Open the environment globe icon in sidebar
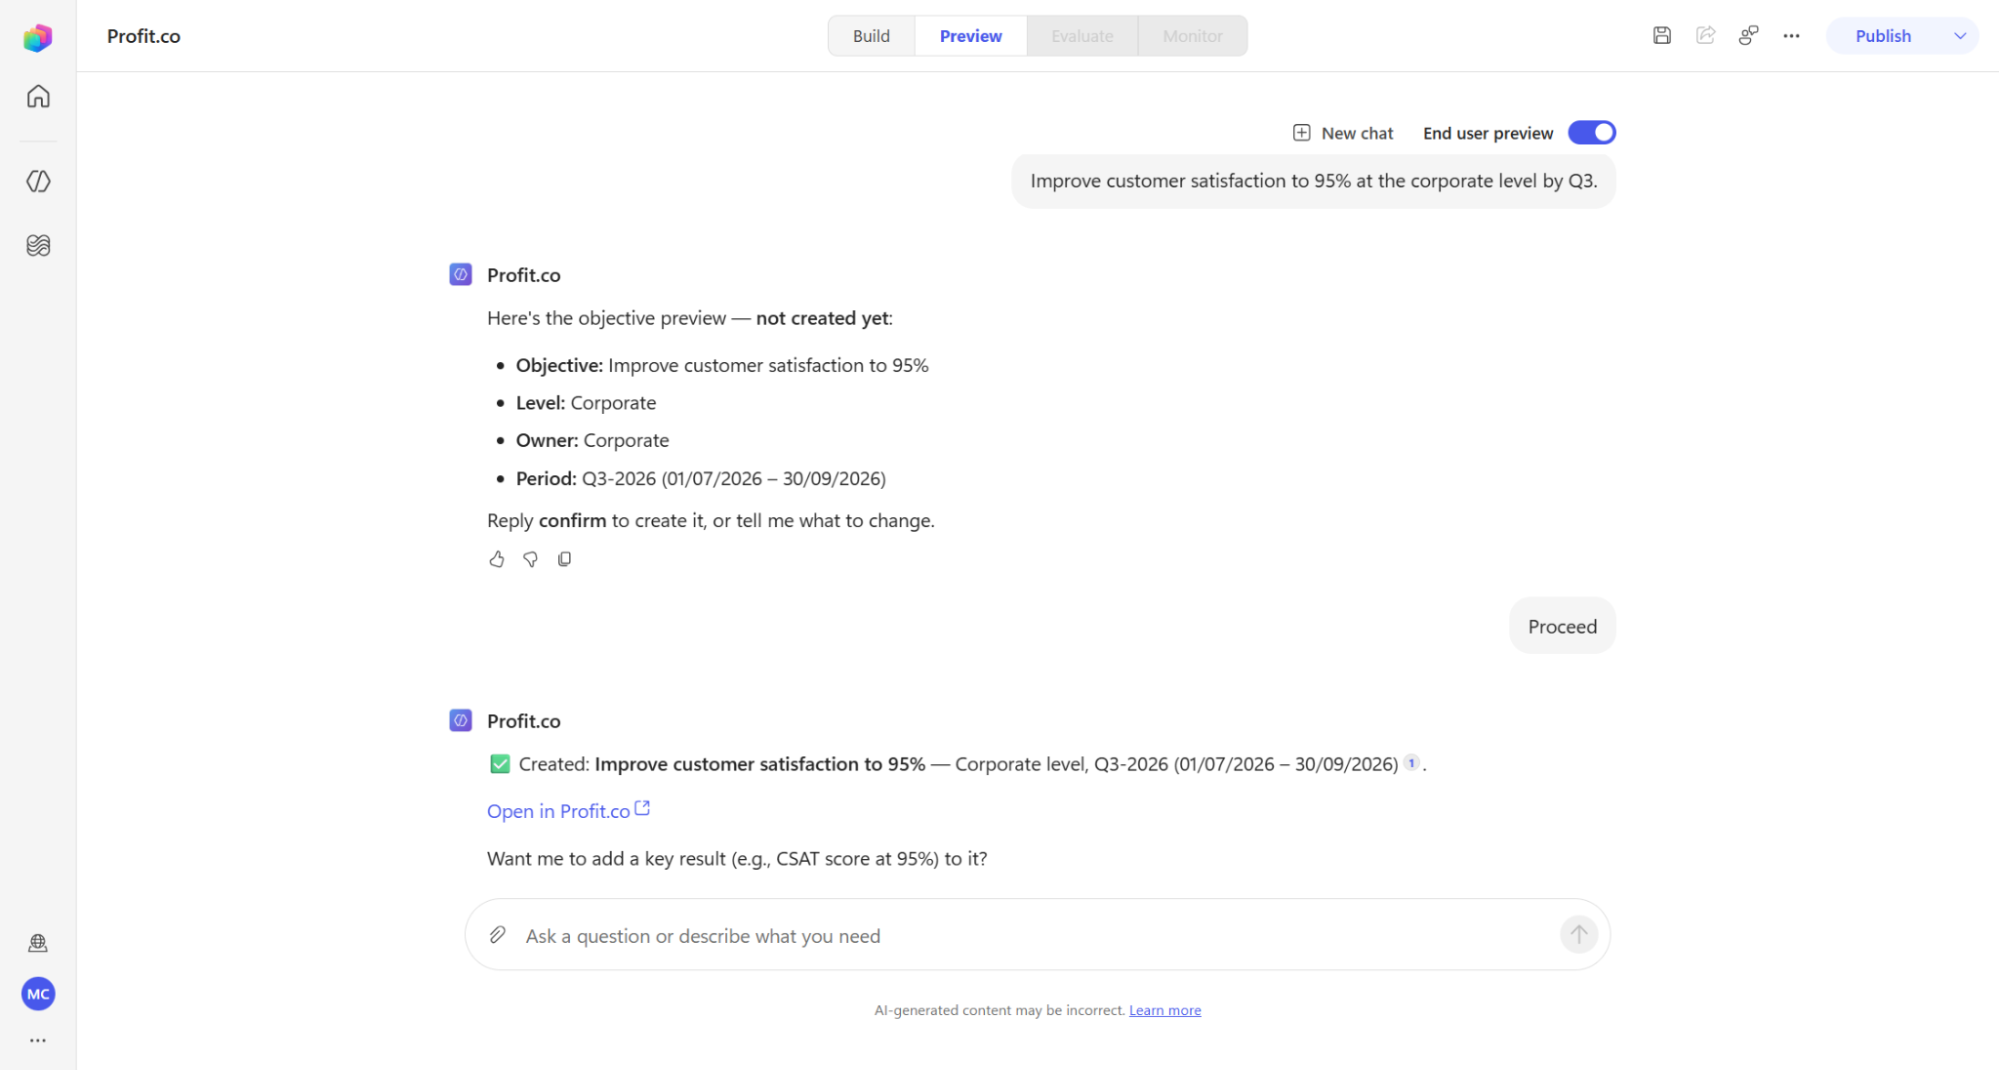The height and width of the screenshot is (1070, 1999). [x=38, y=943]
